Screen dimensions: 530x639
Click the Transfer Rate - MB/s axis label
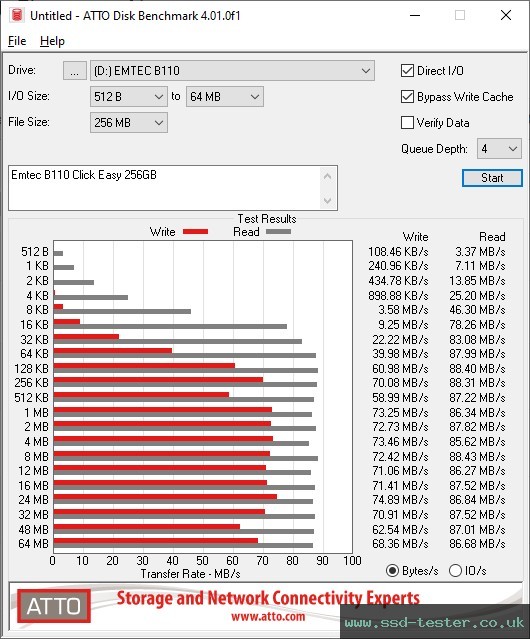tap(190, 574)
